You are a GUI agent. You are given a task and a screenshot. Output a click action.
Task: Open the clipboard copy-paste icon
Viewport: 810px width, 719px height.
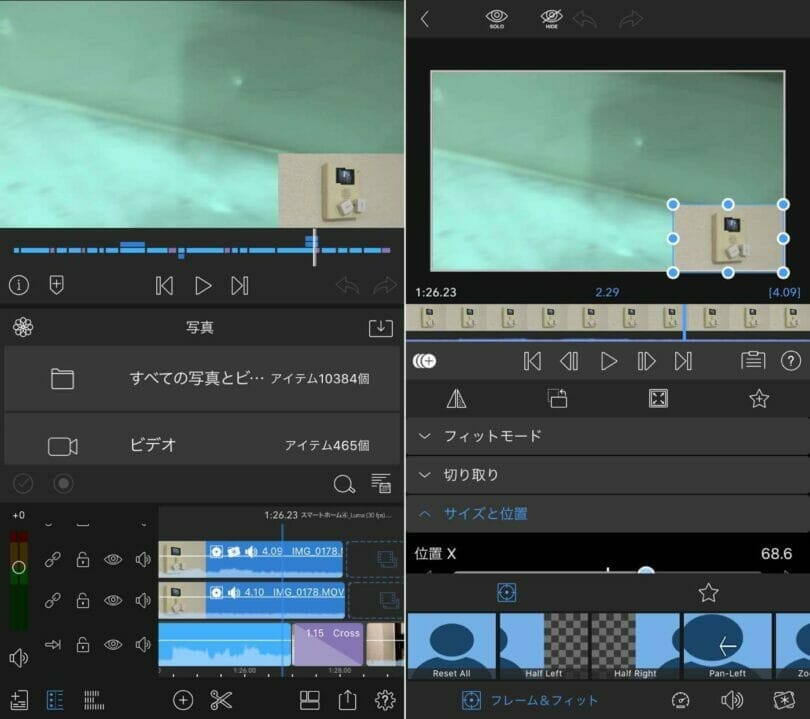coord(753,360)
